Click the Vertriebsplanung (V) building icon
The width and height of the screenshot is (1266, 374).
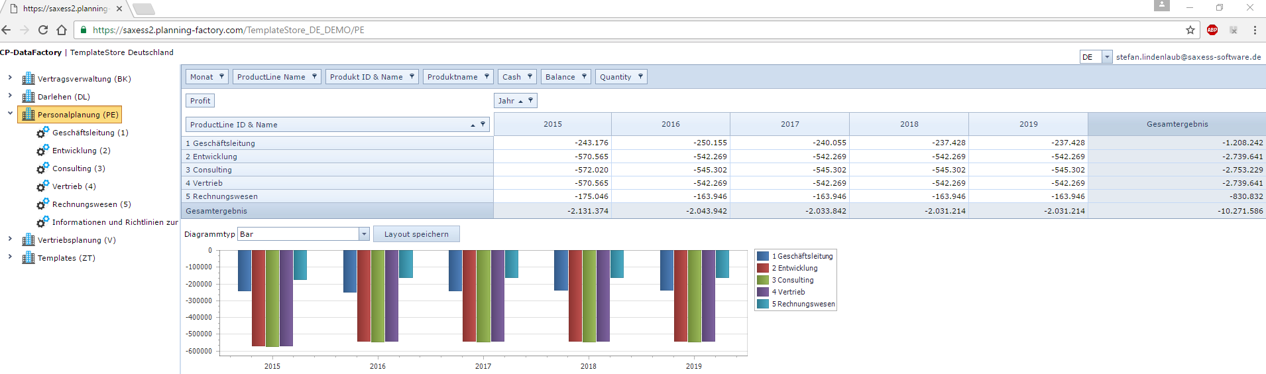tap(28, 240)
